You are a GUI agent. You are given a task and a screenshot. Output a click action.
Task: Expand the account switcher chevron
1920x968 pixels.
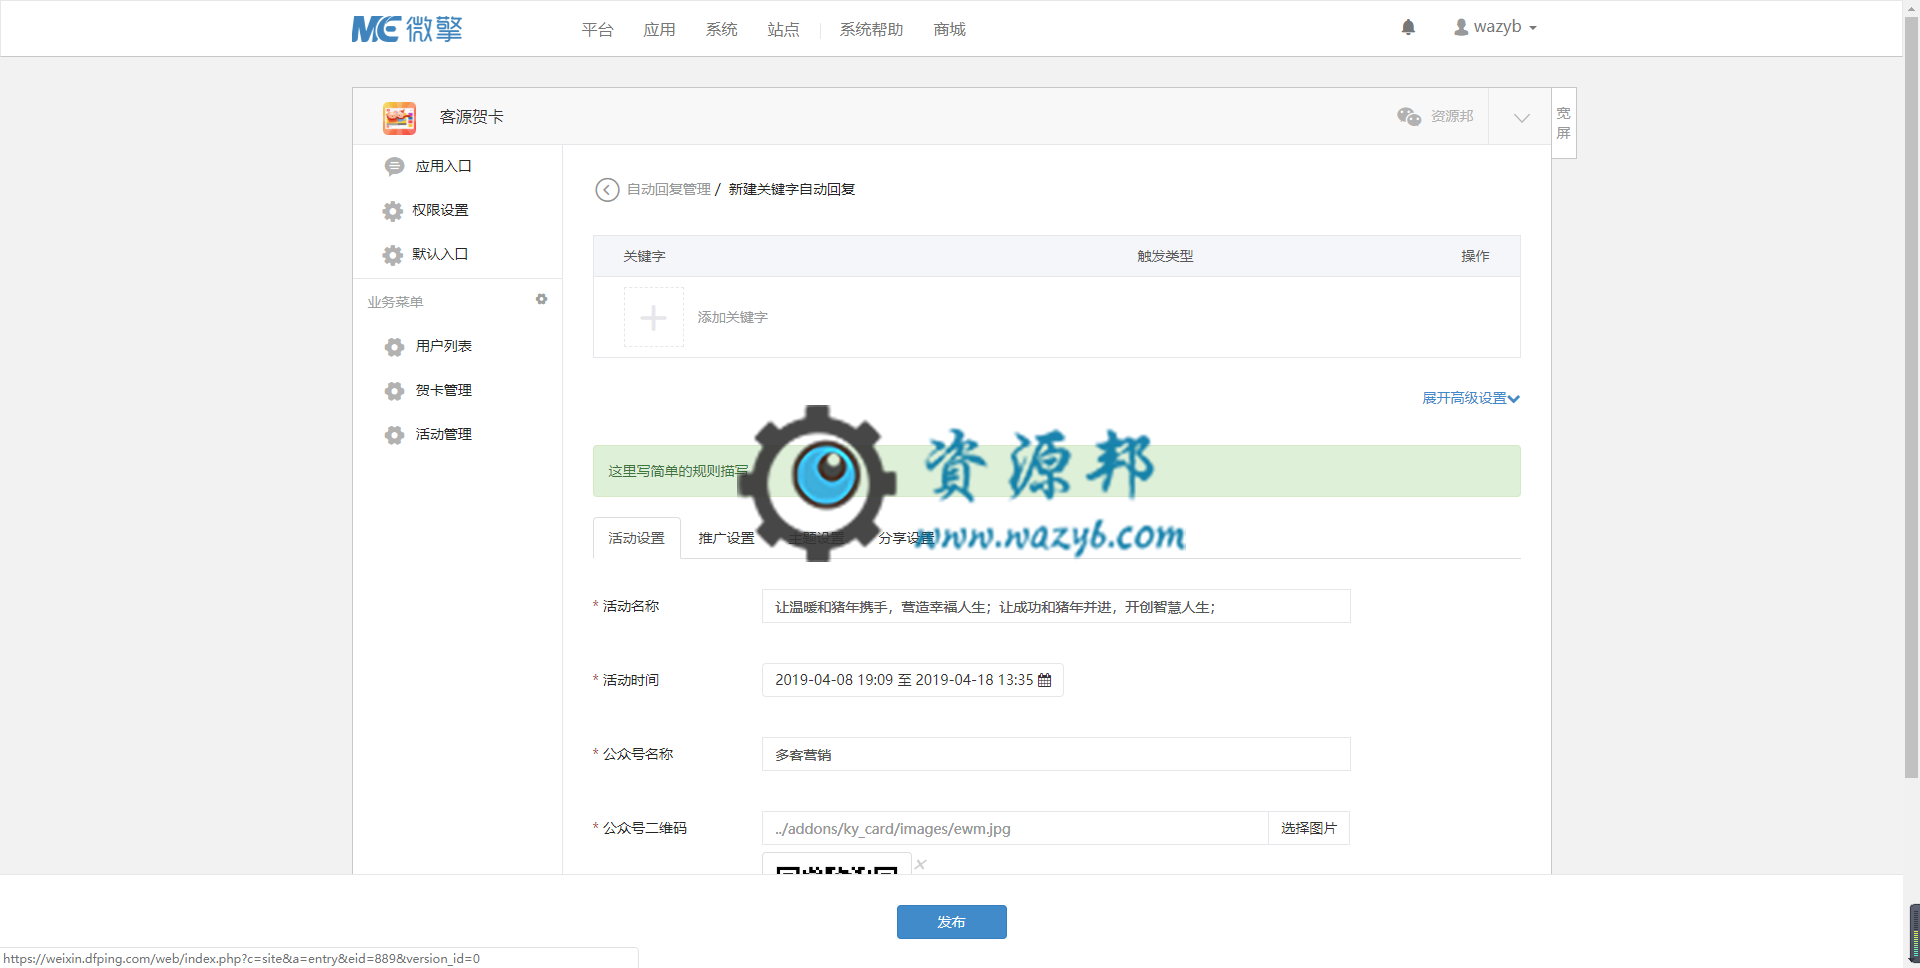coord(1521,117)
